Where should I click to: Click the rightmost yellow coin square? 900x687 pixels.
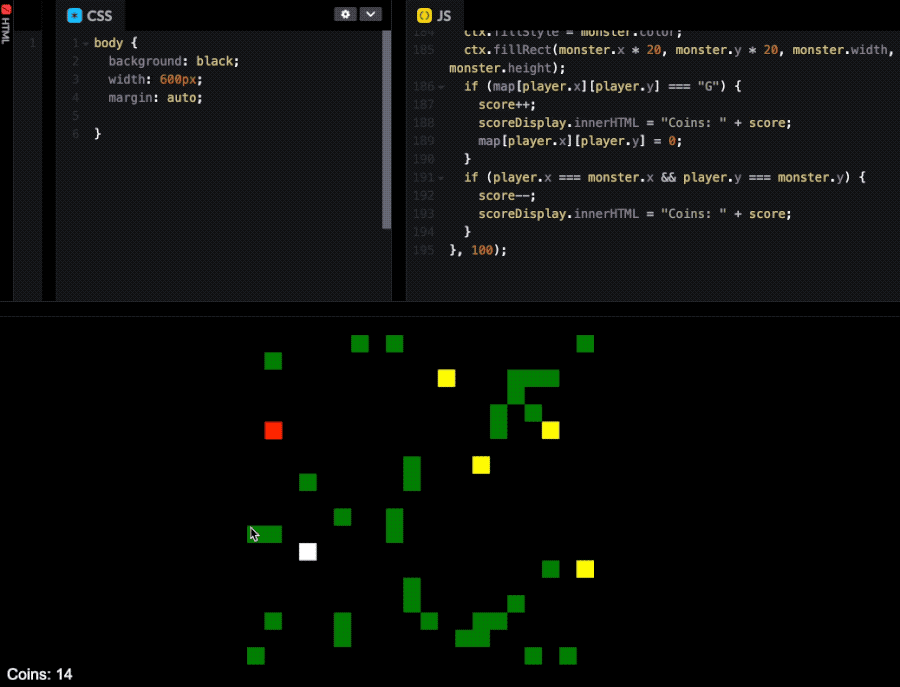pyautogui.click(x=585, y=569)
